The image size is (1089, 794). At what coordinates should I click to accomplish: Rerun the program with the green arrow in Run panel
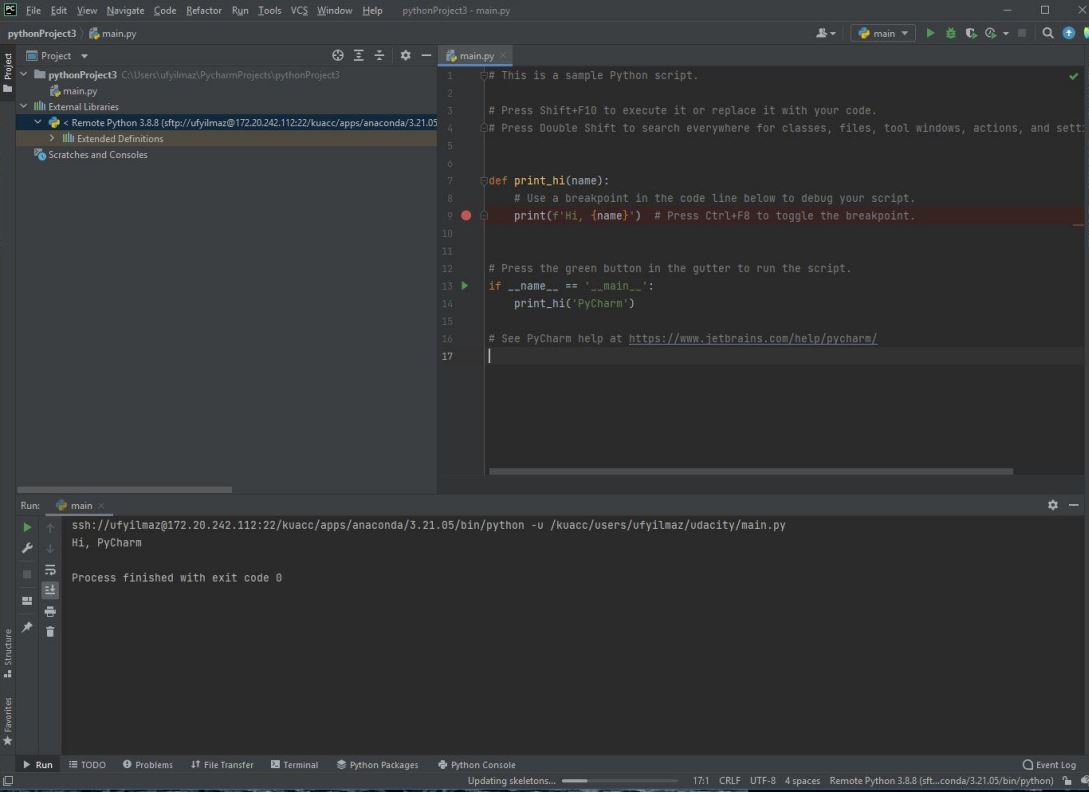(x=26, y=526)
